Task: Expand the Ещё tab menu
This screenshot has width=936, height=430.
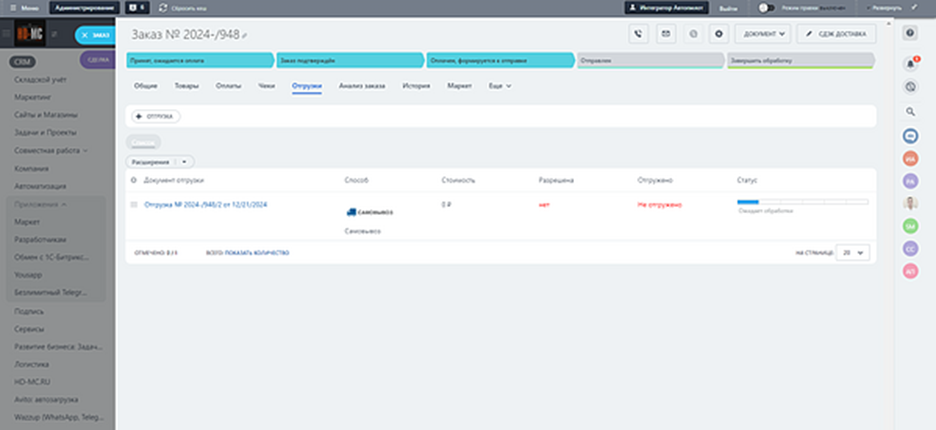Action: pyautogui.click(x=500, y=86)
